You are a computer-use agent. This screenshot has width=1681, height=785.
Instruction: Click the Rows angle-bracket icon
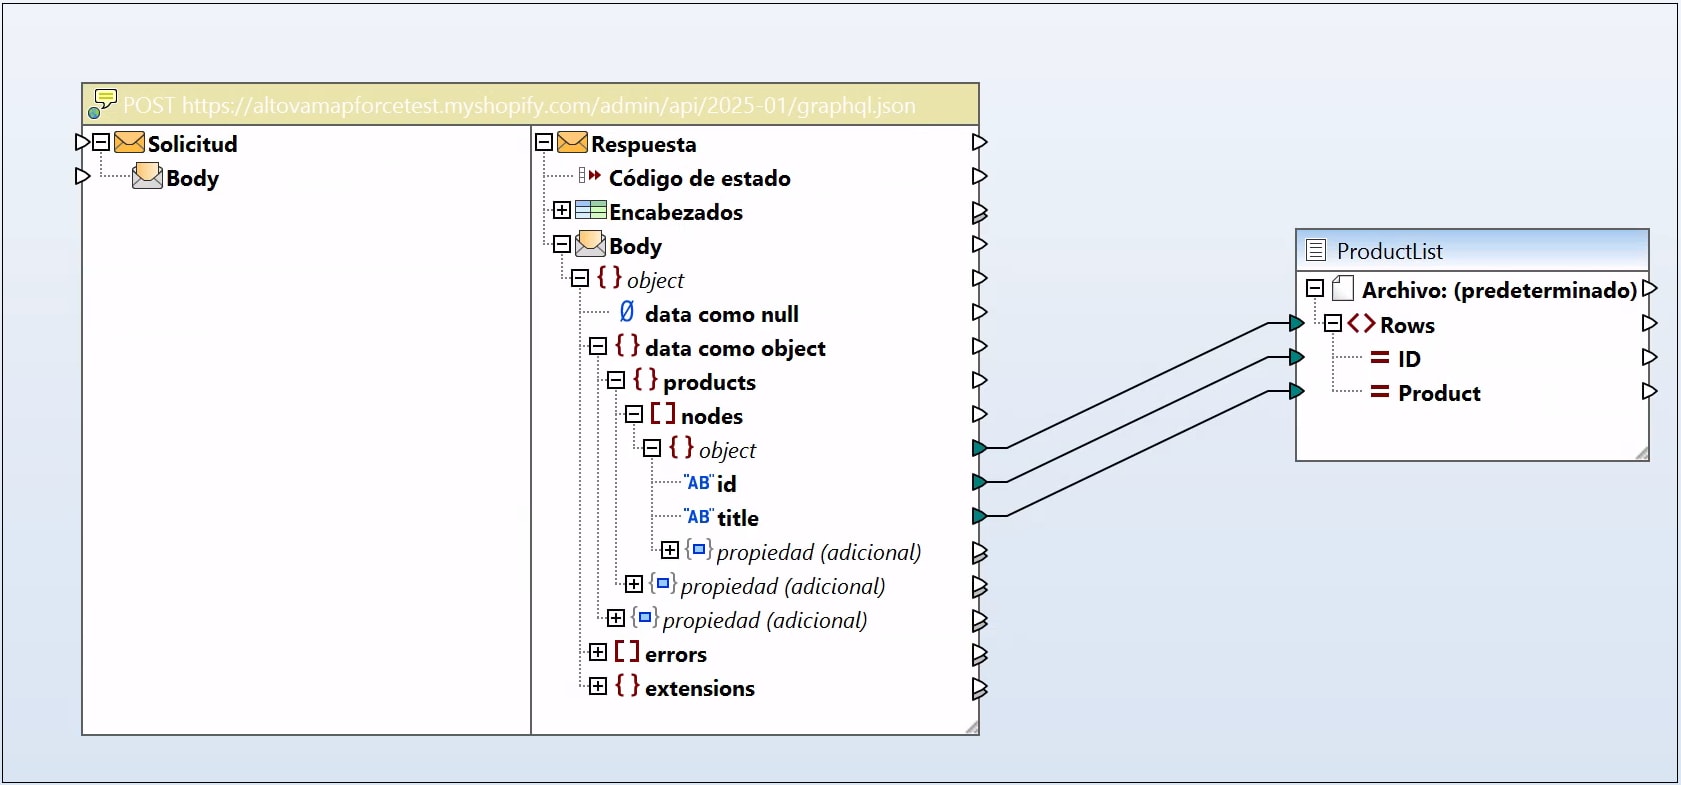(x=1361, y=324)
